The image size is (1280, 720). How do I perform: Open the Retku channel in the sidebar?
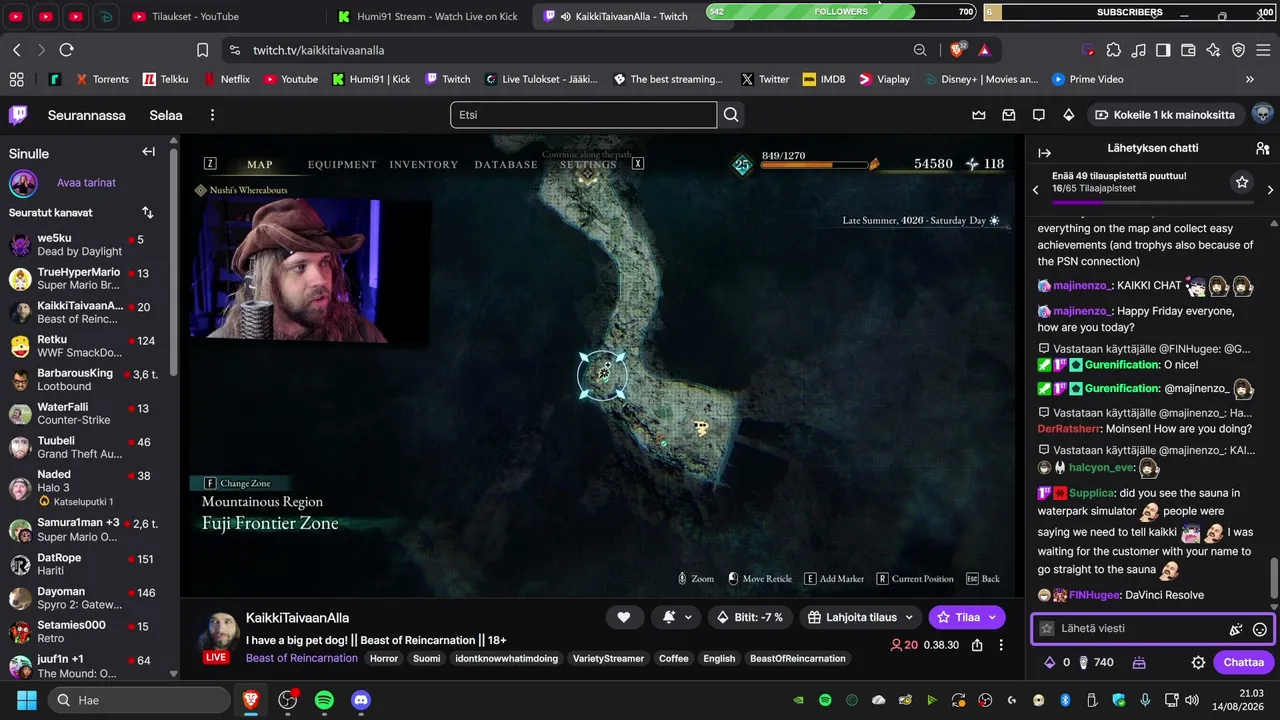pos(90,346)
